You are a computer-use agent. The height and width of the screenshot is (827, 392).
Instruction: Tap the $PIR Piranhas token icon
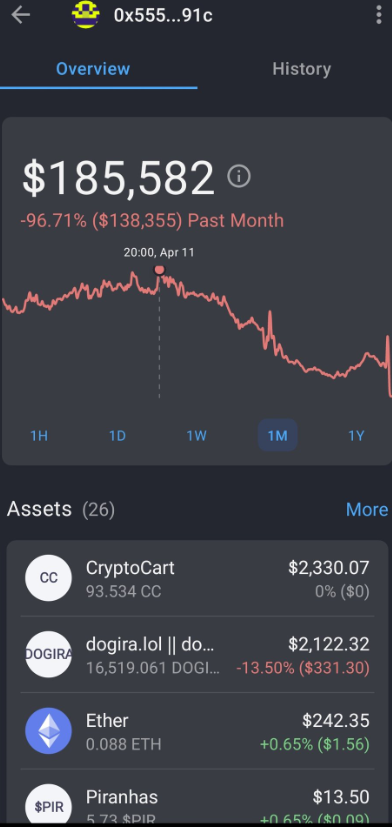pyautogui.click(x=49, y=806)
